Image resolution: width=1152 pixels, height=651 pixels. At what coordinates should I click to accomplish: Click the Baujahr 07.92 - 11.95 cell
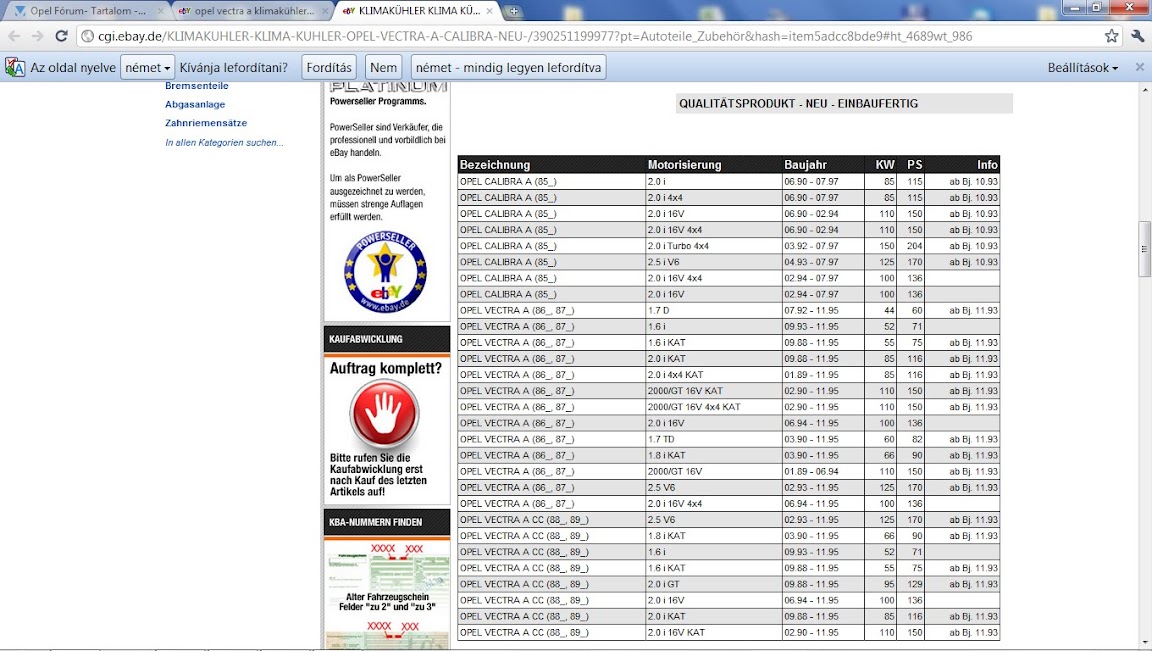(x=823, y=311)
